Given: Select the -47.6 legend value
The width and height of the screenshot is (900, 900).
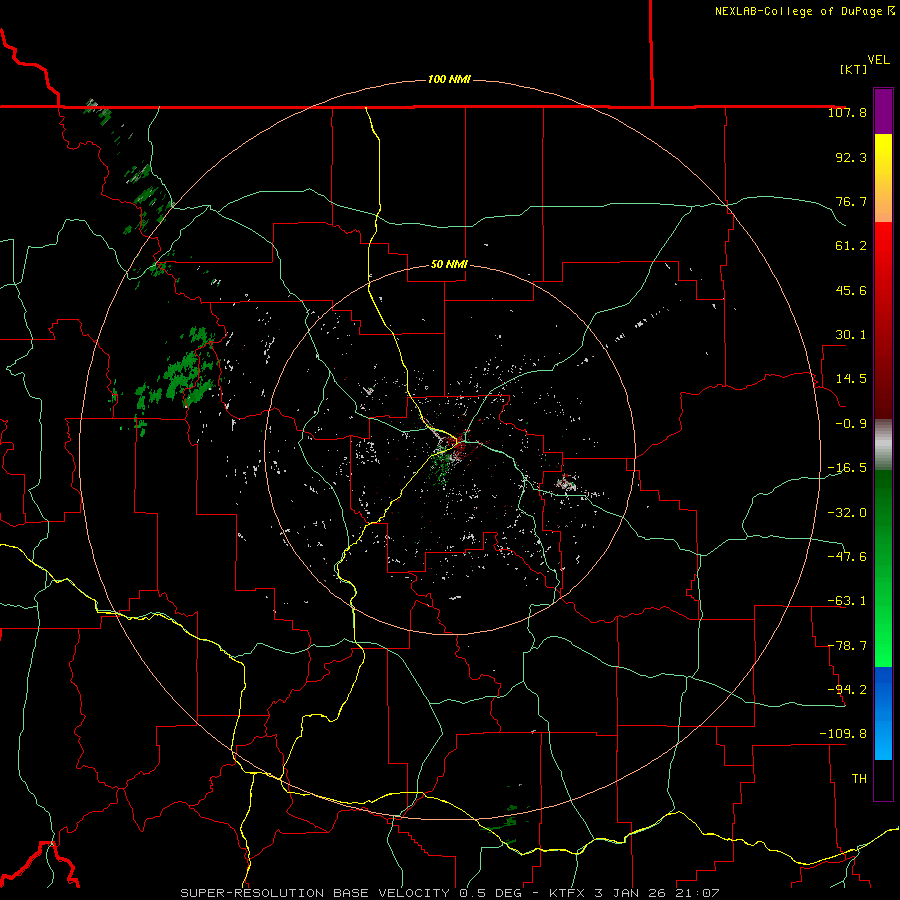Looking at the screenshot, I should pyautogui.click(x=847, y=557).
